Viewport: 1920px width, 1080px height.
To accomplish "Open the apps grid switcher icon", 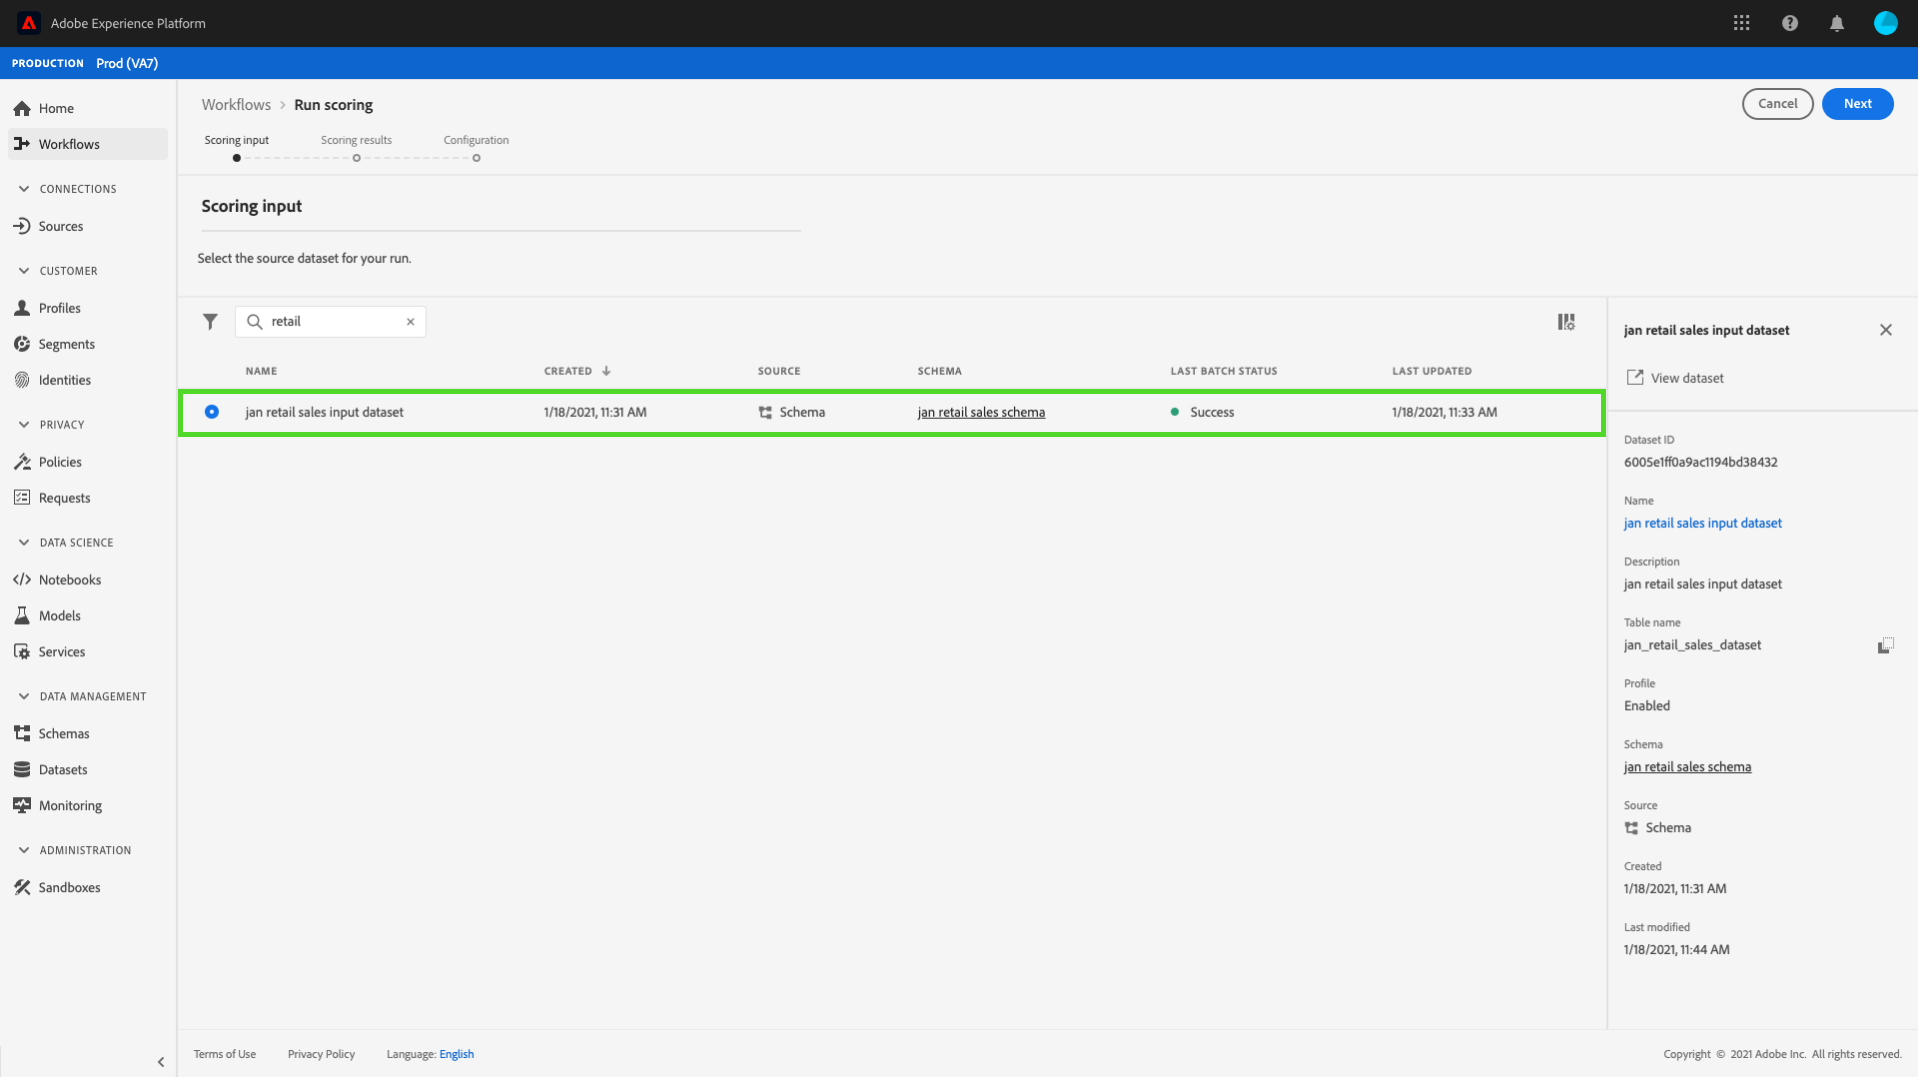I will click(x=1742, y=23).
